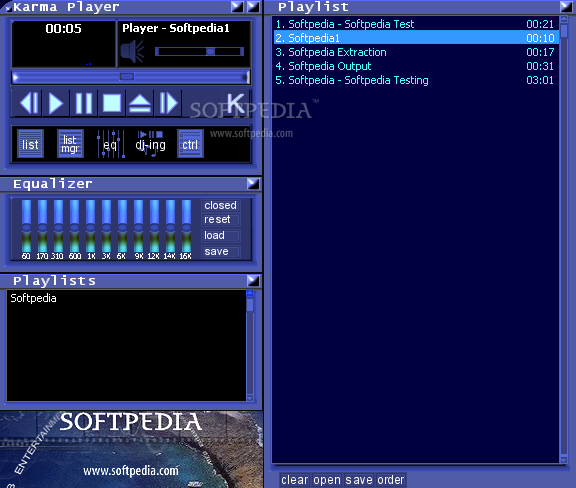Select the Softpedia entry in Playlists
Image resolution: width=576 pixels, height=488 pixels.
coord(33,298)
